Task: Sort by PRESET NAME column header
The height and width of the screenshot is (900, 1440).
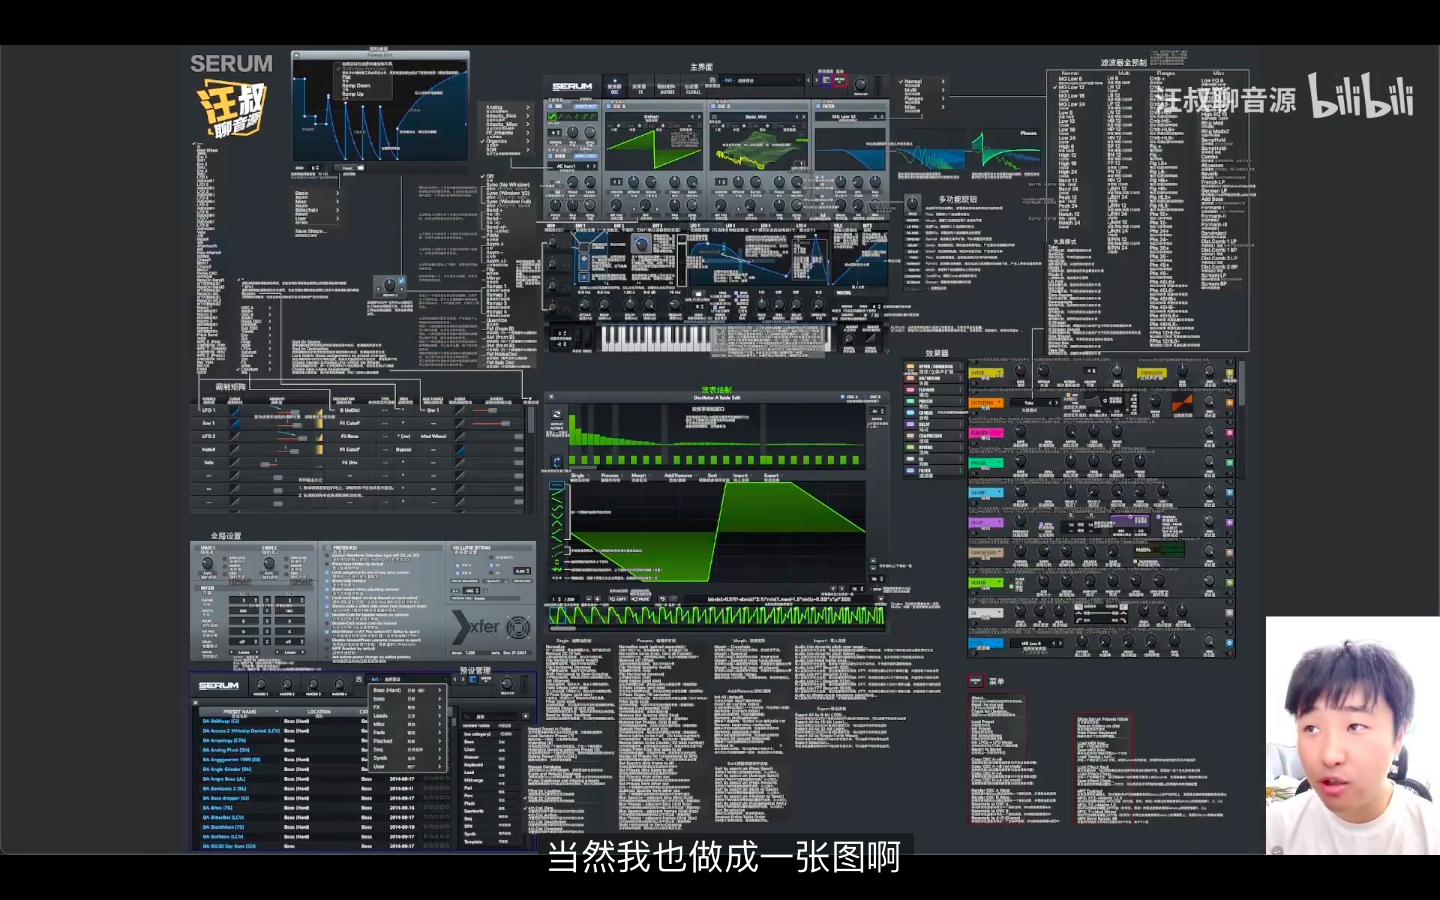Action: 240,712
